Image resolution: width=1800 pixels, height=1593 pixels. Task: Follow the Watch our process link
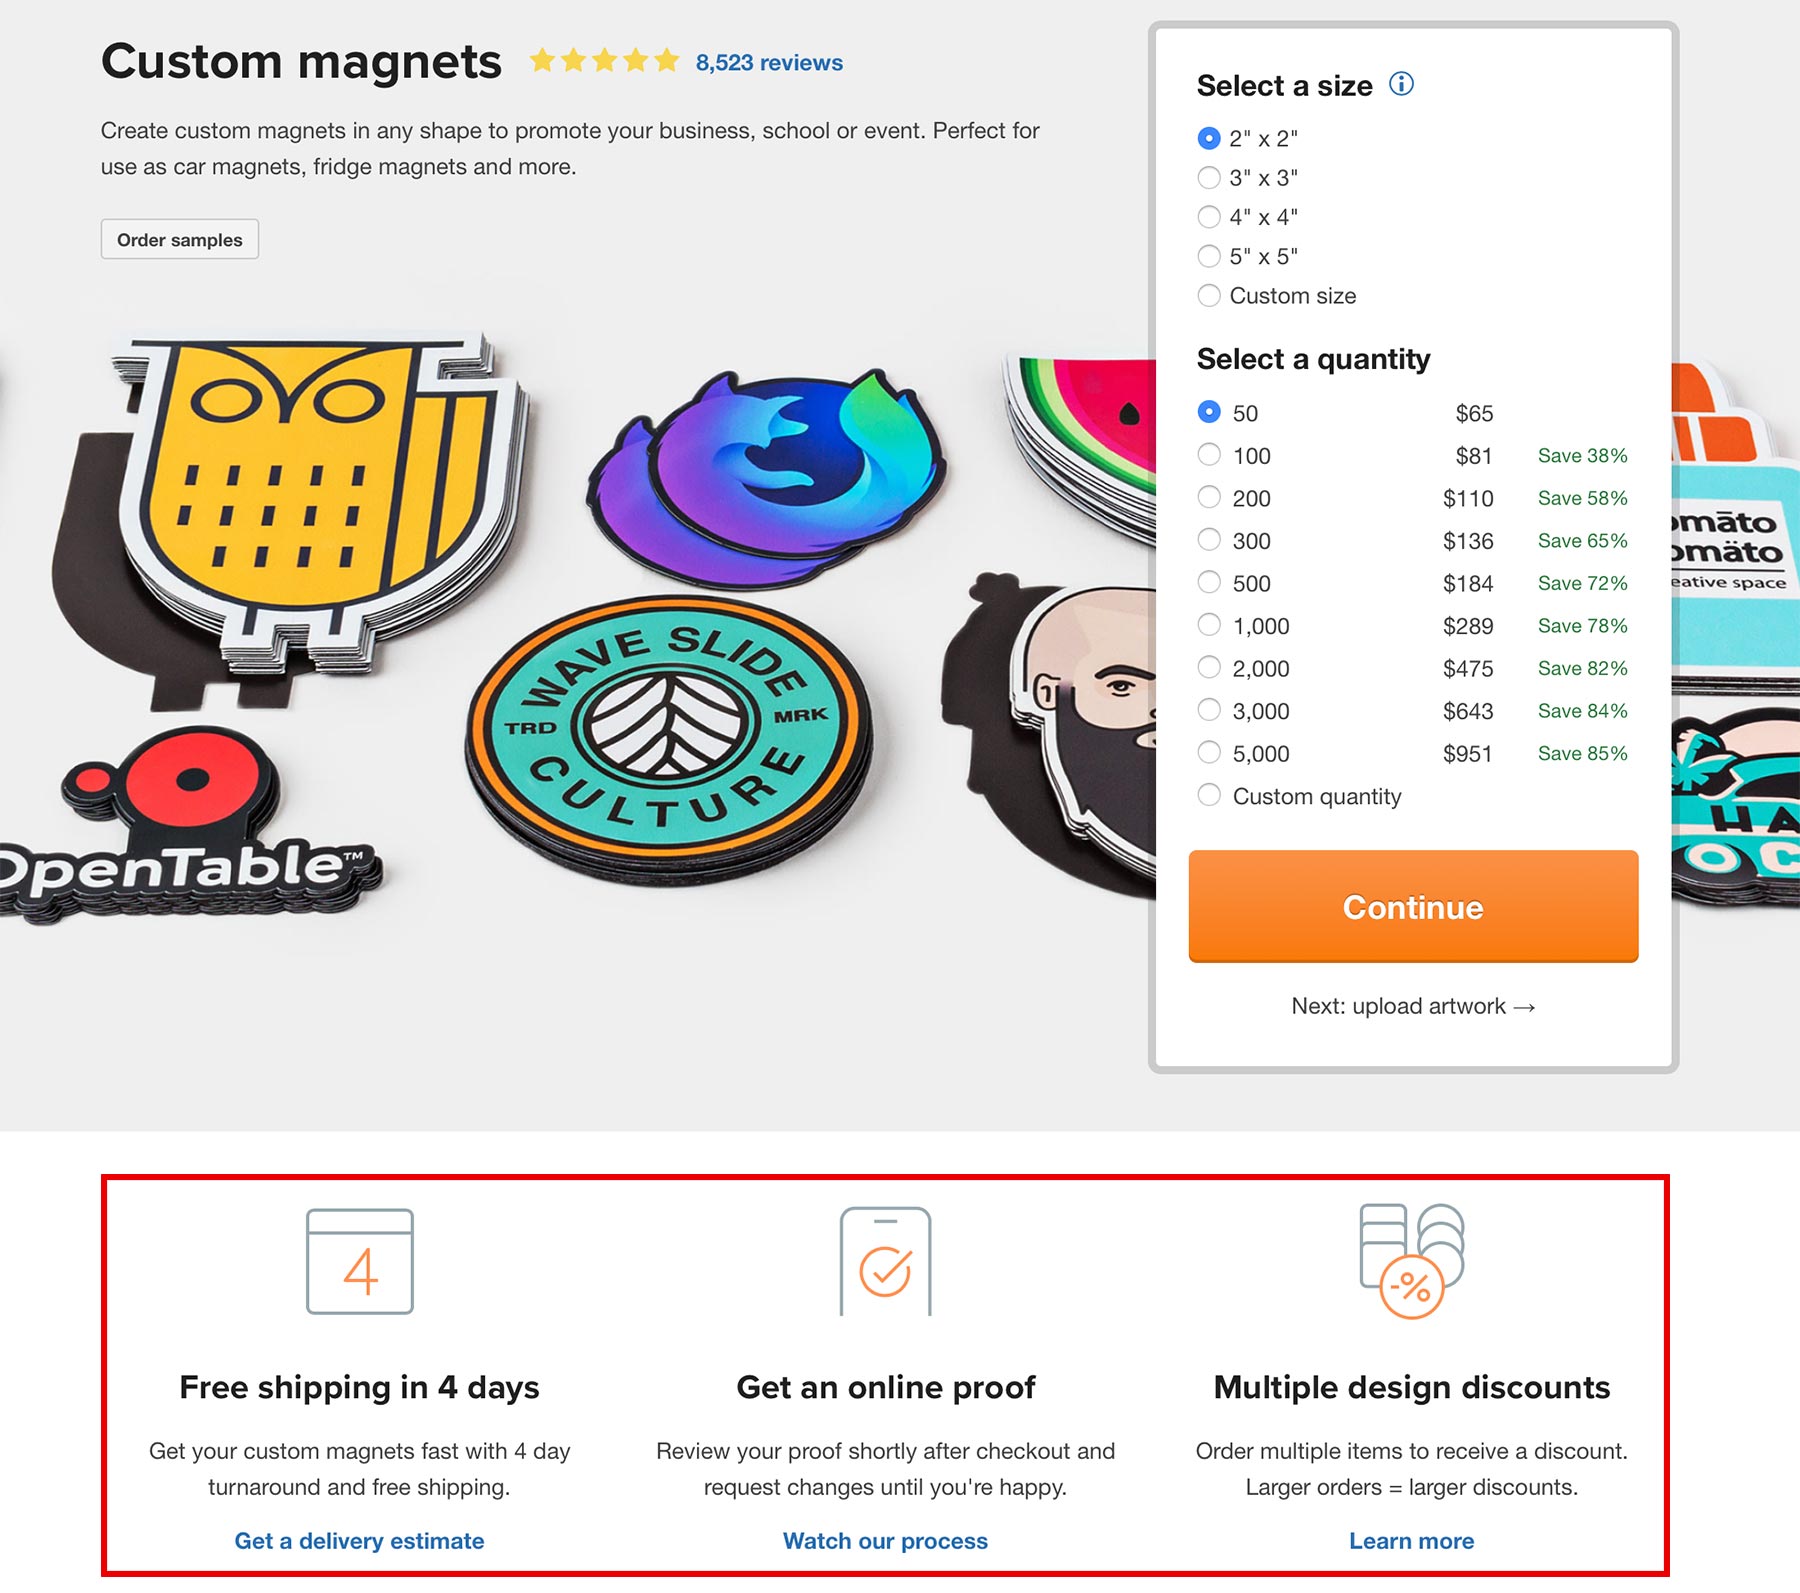[885, 1541]
